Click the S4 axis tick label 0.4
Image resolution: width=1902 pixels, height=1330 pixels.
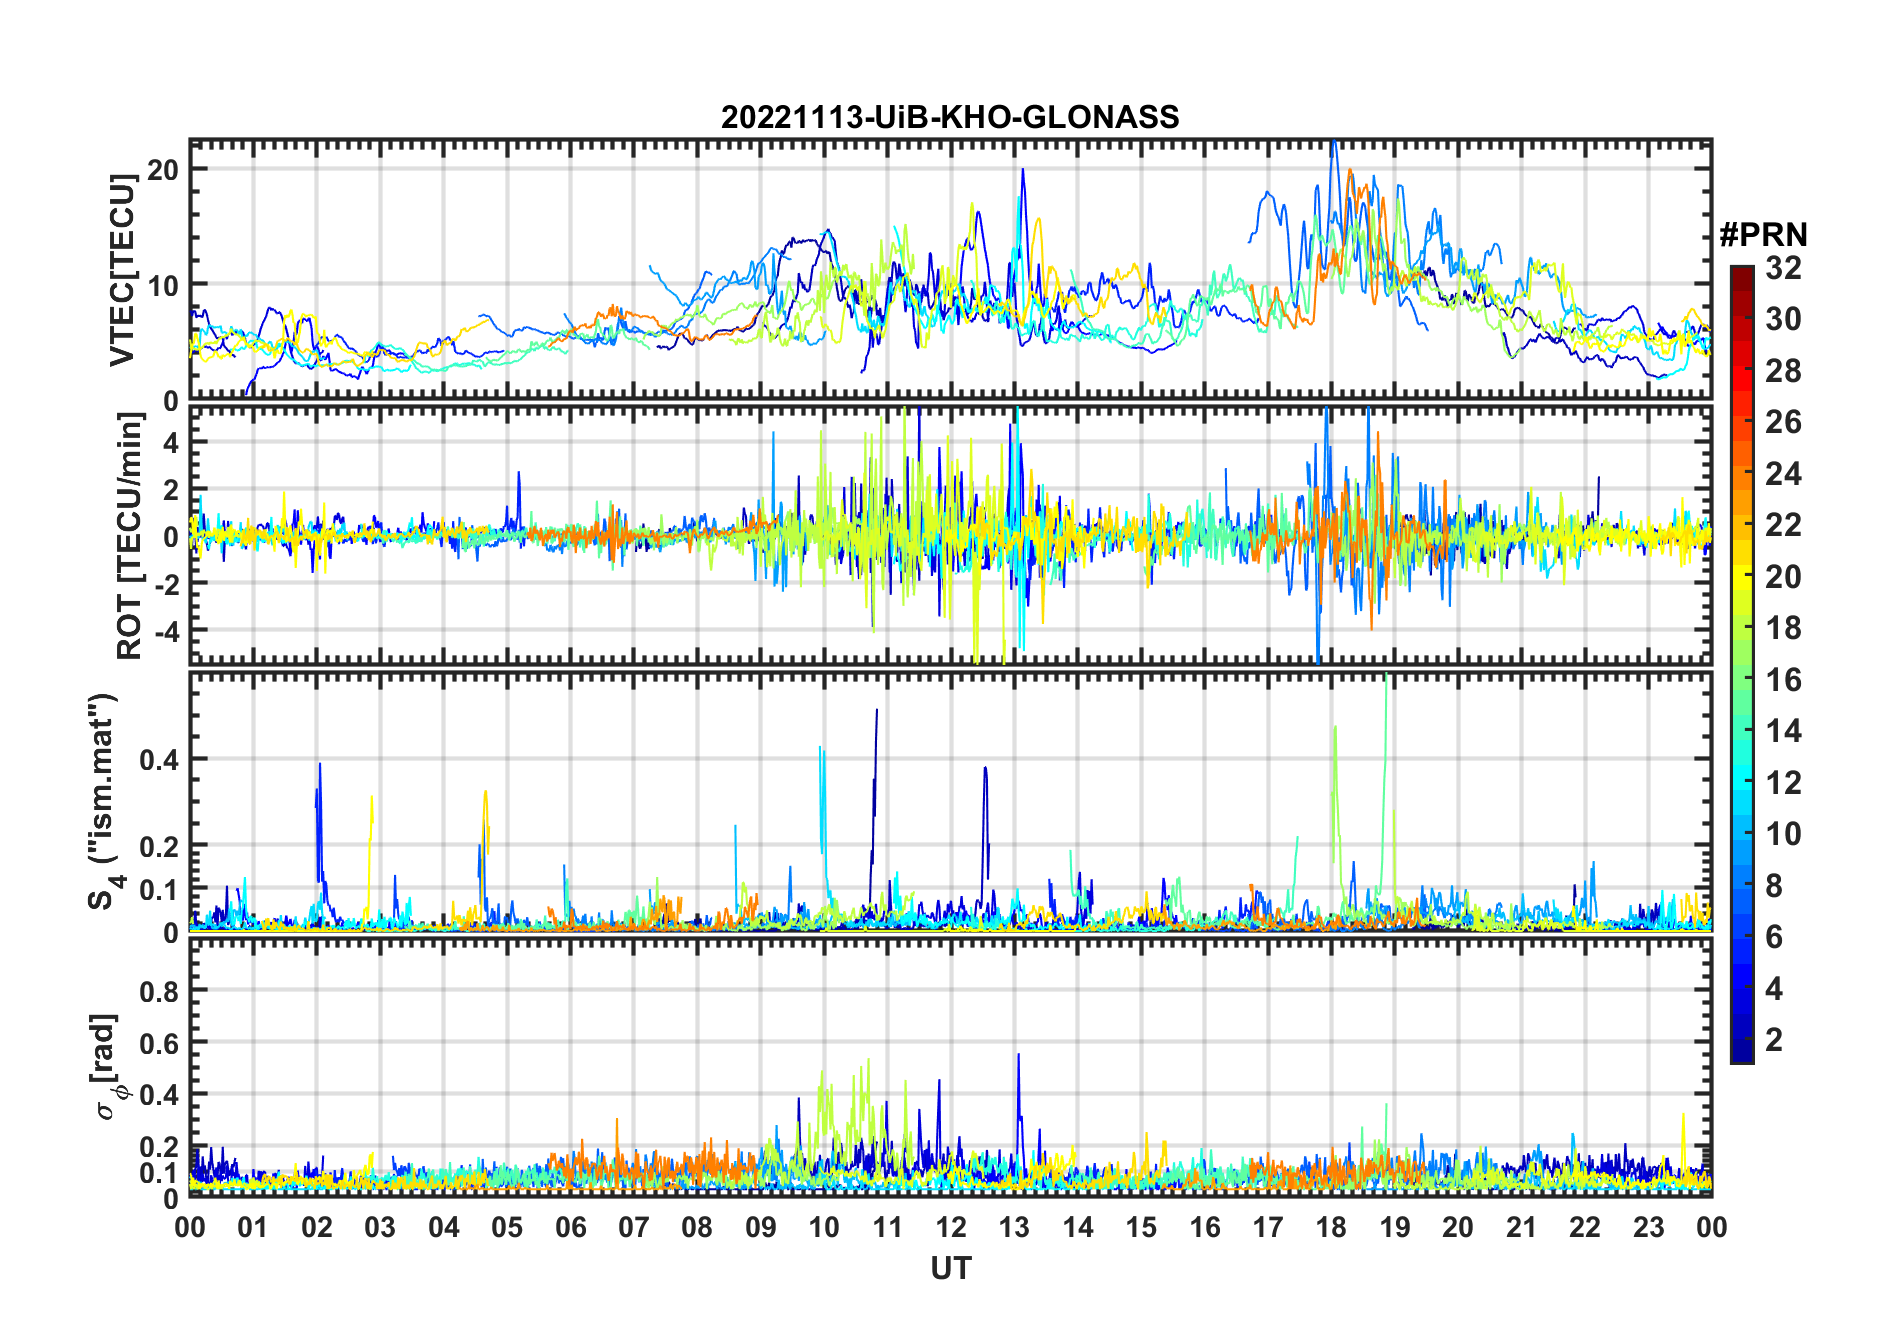point(159,759)
